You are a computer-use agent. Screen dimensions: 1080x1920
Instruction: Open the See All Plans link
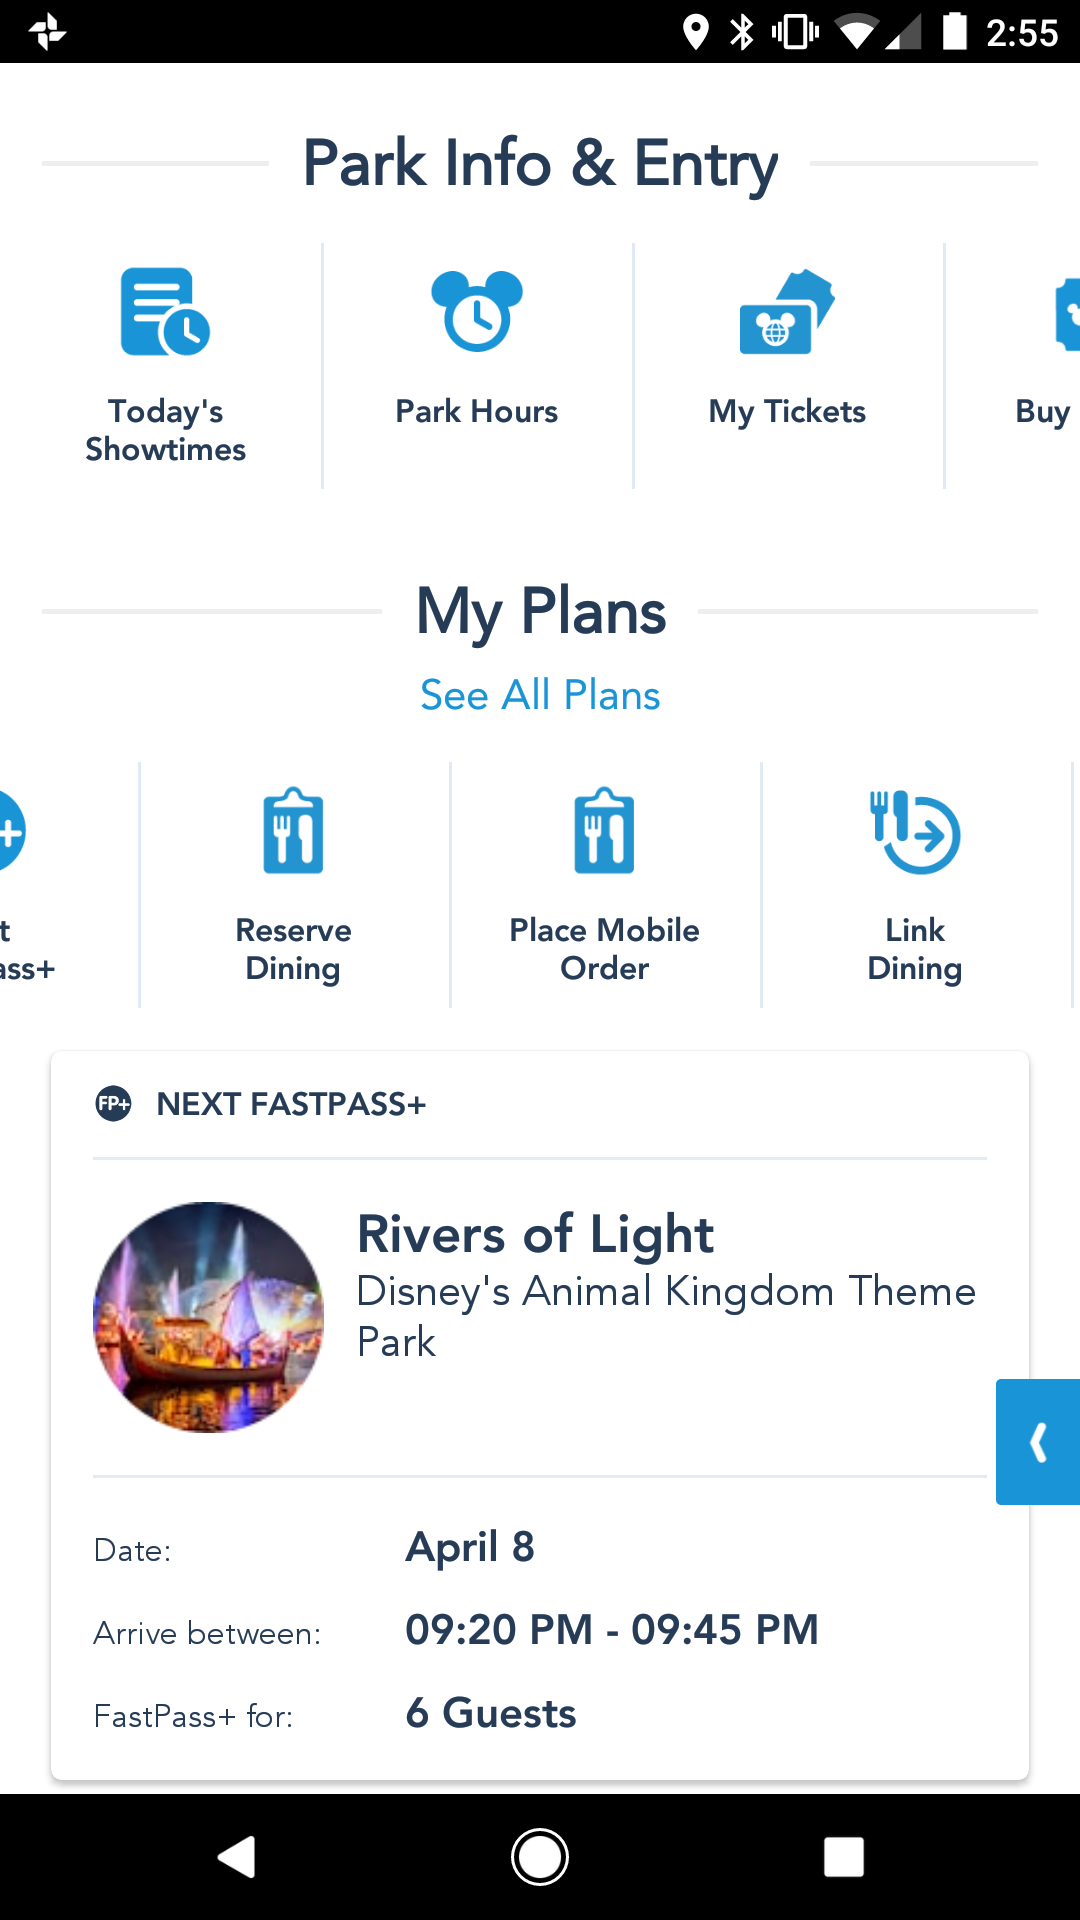point(540,695)
